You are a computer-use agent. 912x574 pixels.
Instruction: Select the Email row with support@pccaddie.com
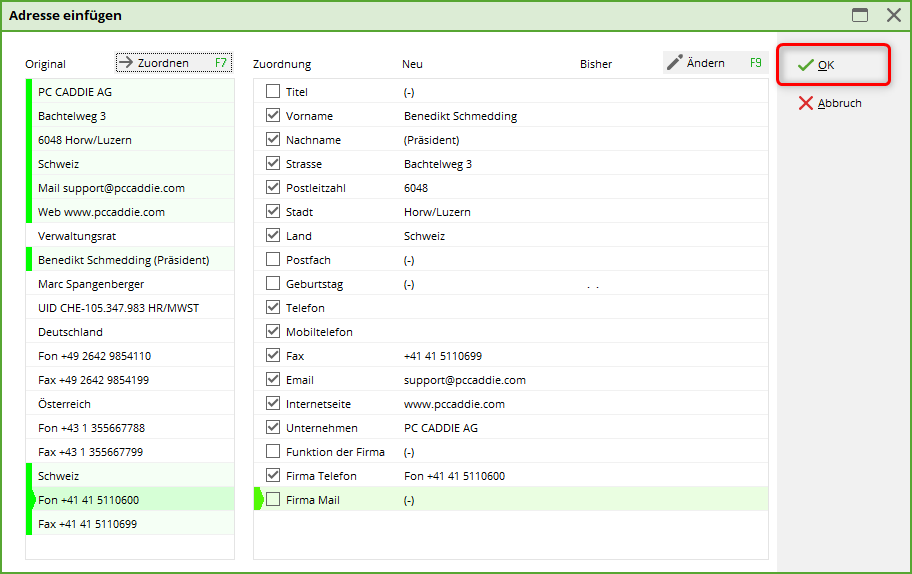coord(464,380)
